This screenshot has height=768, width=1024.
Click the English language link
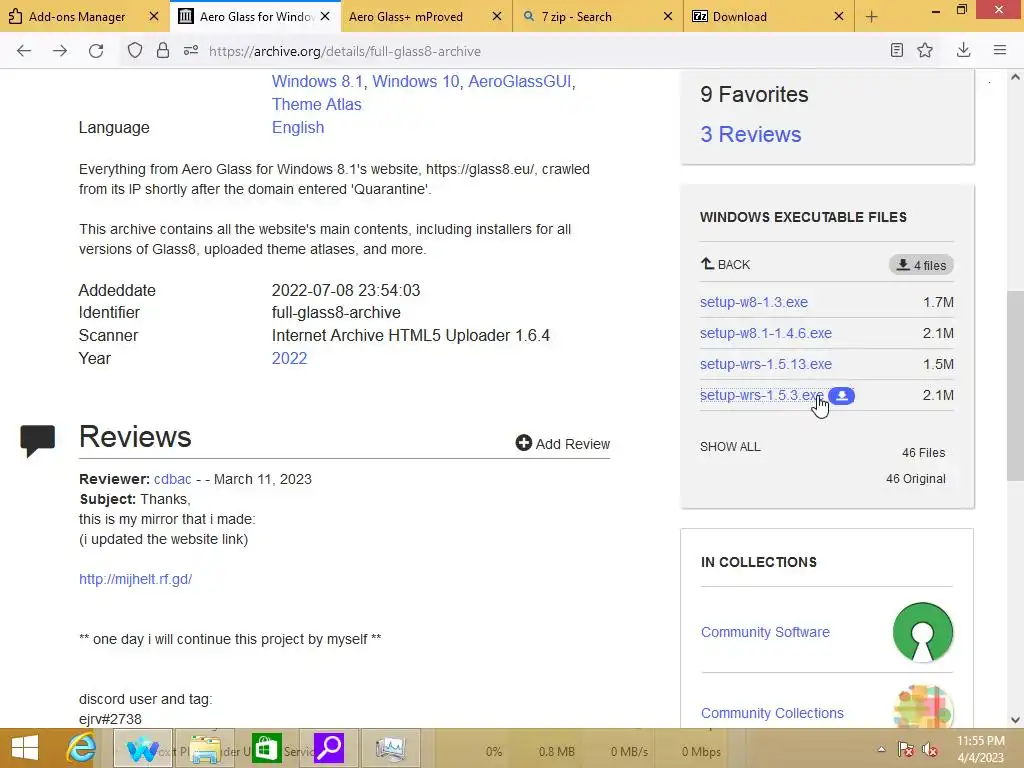click(x=298, y=127)
